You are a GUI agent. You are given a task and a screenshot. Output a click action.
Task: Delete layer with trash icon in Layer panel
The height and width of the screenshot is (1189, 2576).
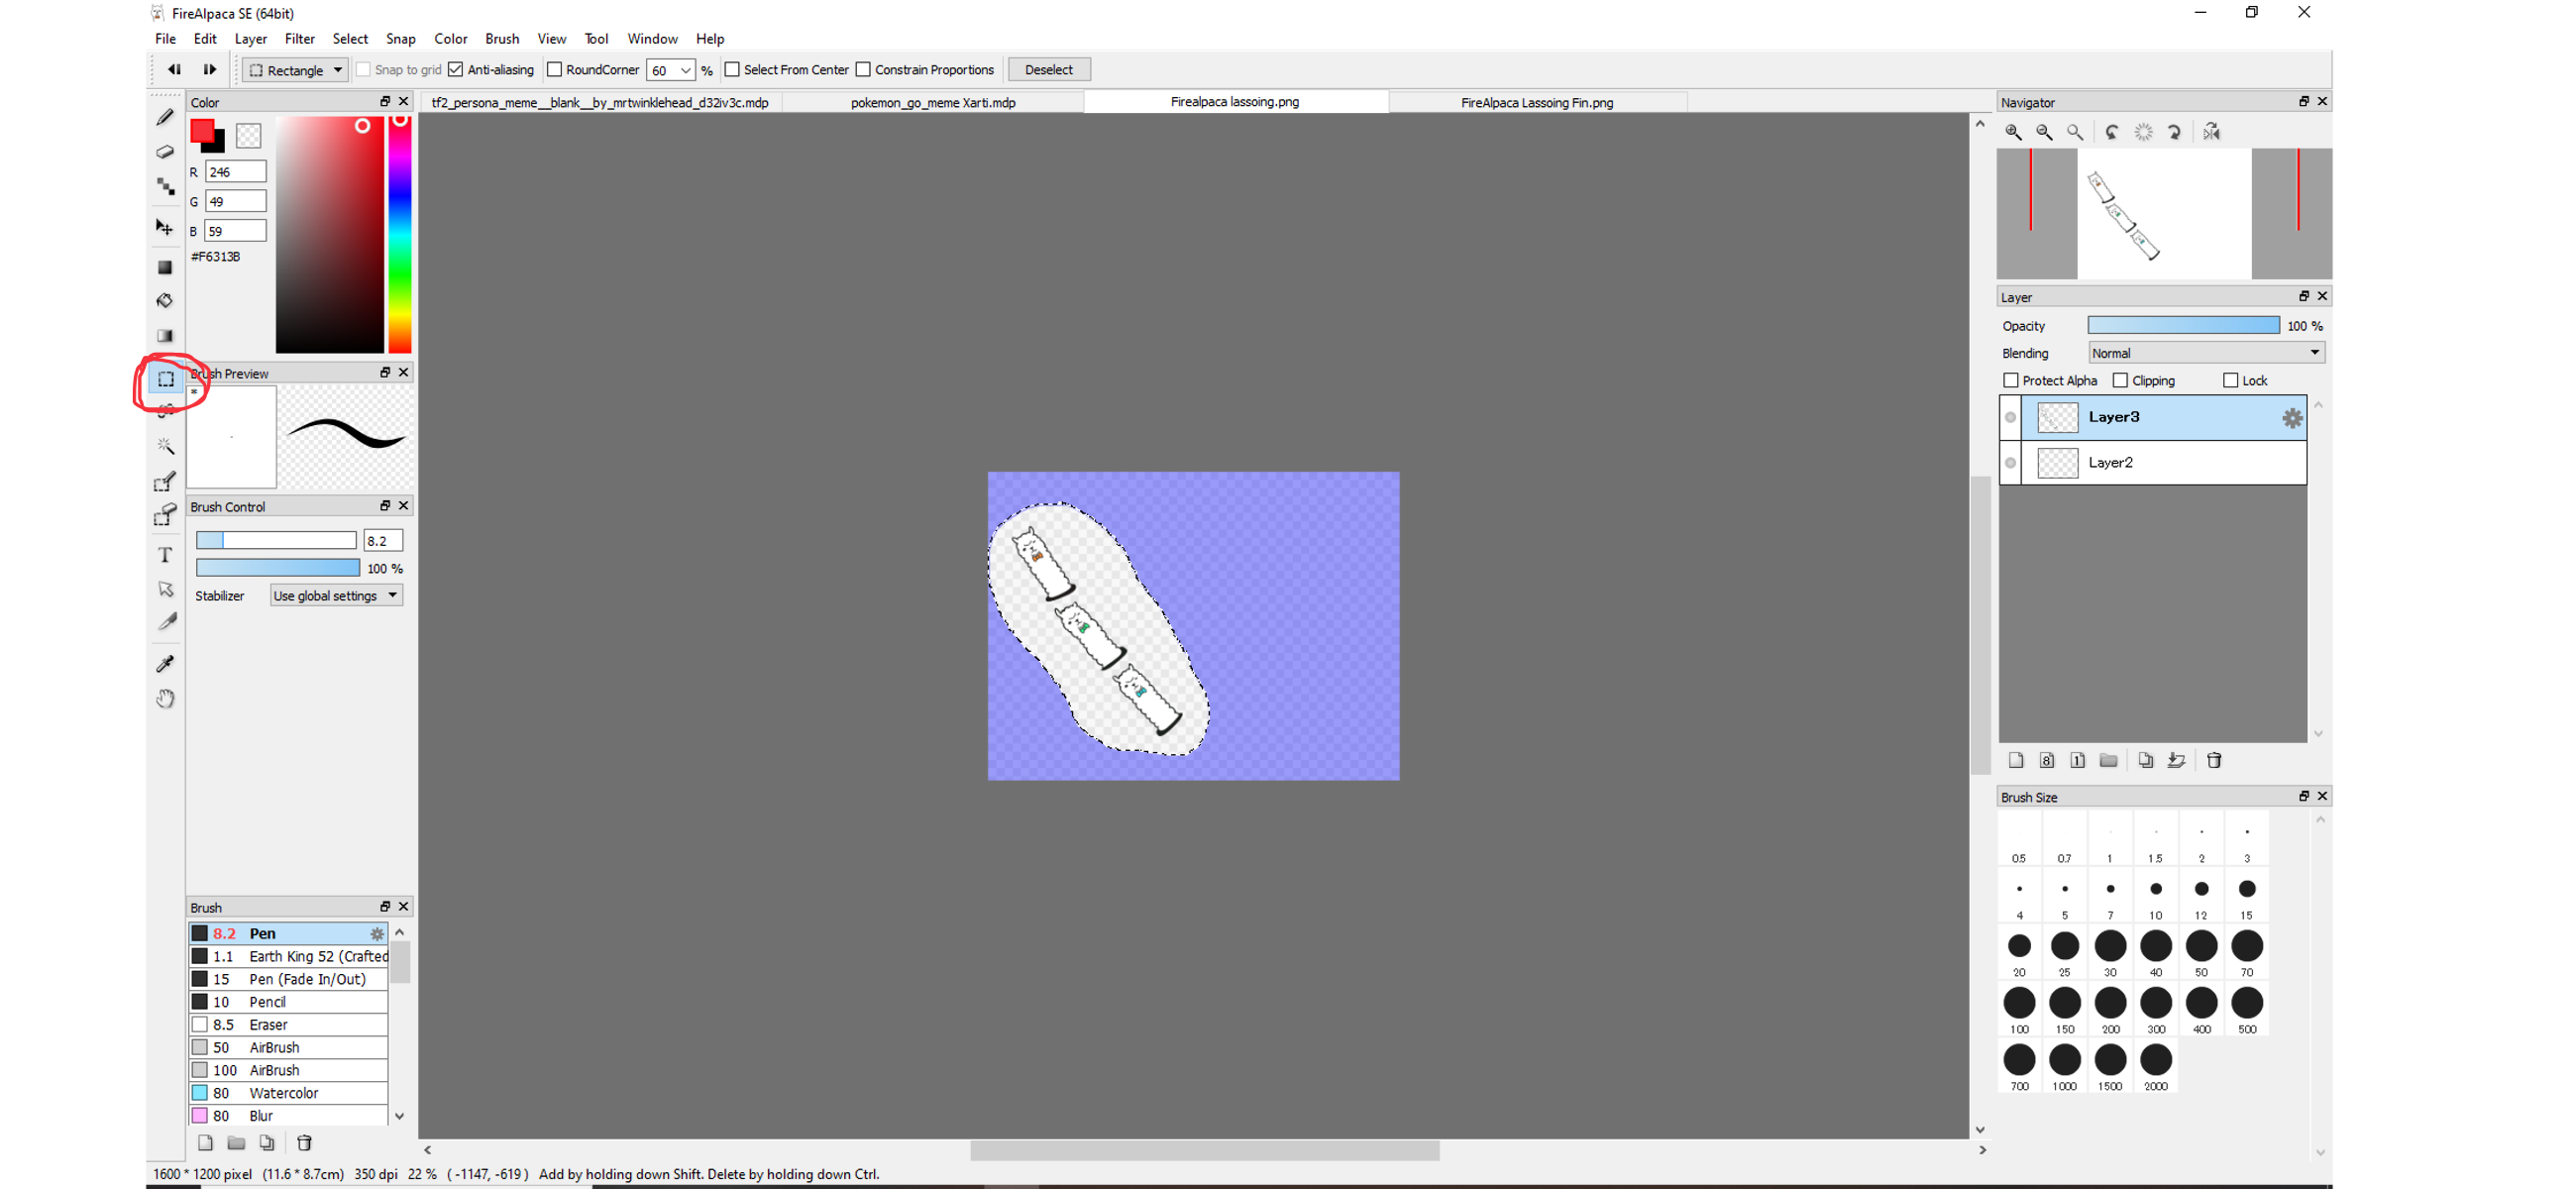(x=2214, y=760)
